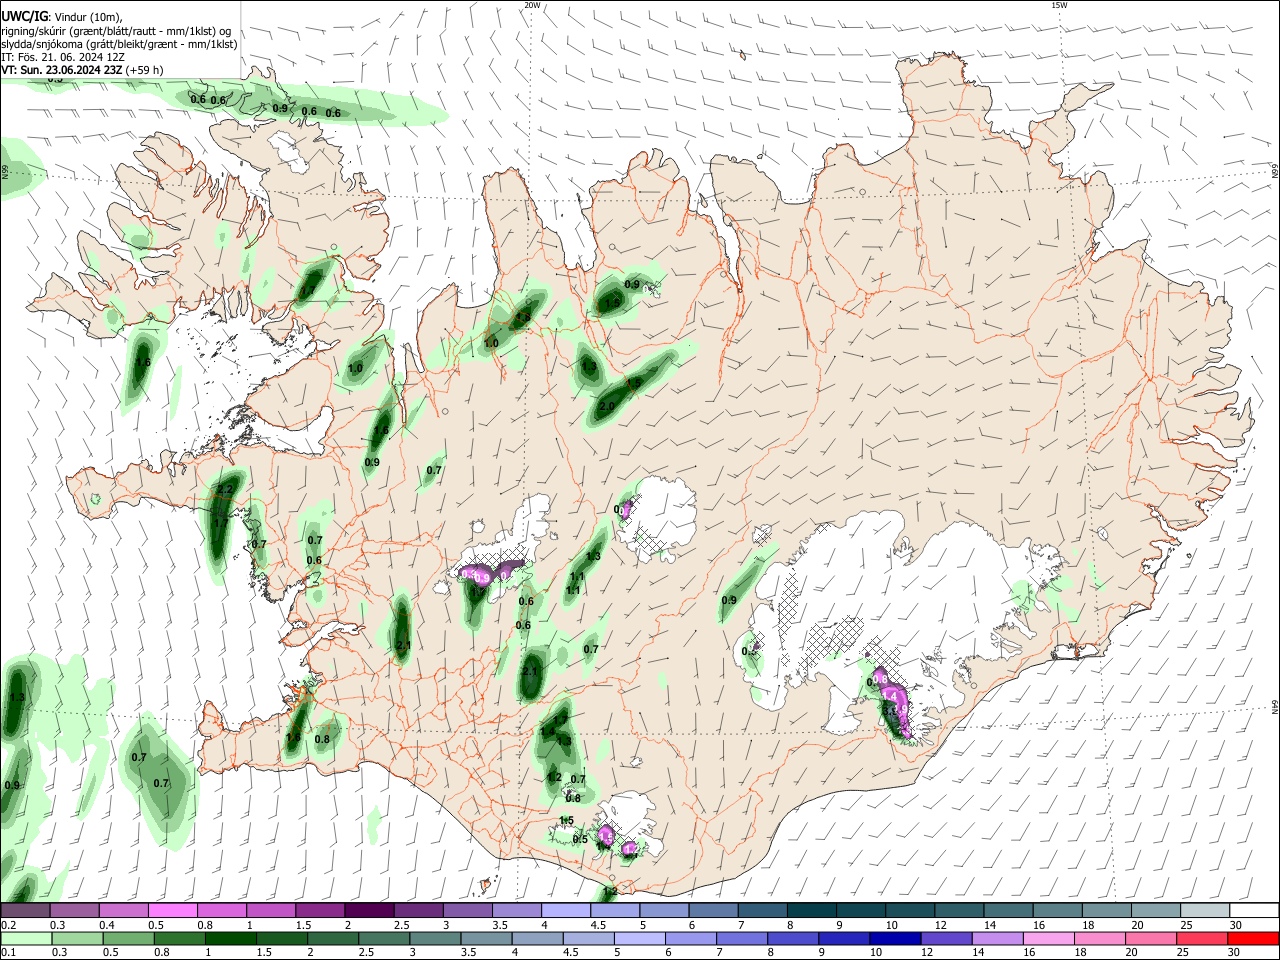Select the title text 'UWC/IG: Vindur (10m)'
This screenshot has height=960, width=1280.
click(x=62, y=17)
